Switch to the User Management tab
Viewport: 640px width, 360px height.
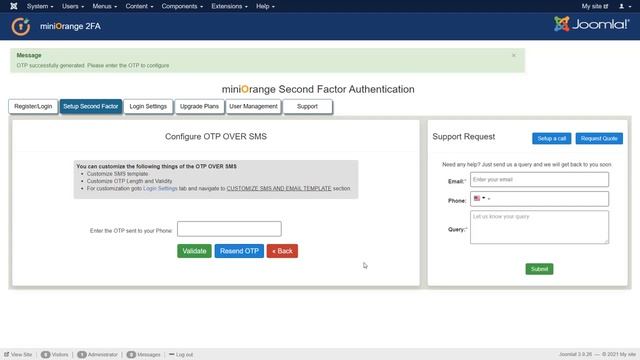pos(253,107)
